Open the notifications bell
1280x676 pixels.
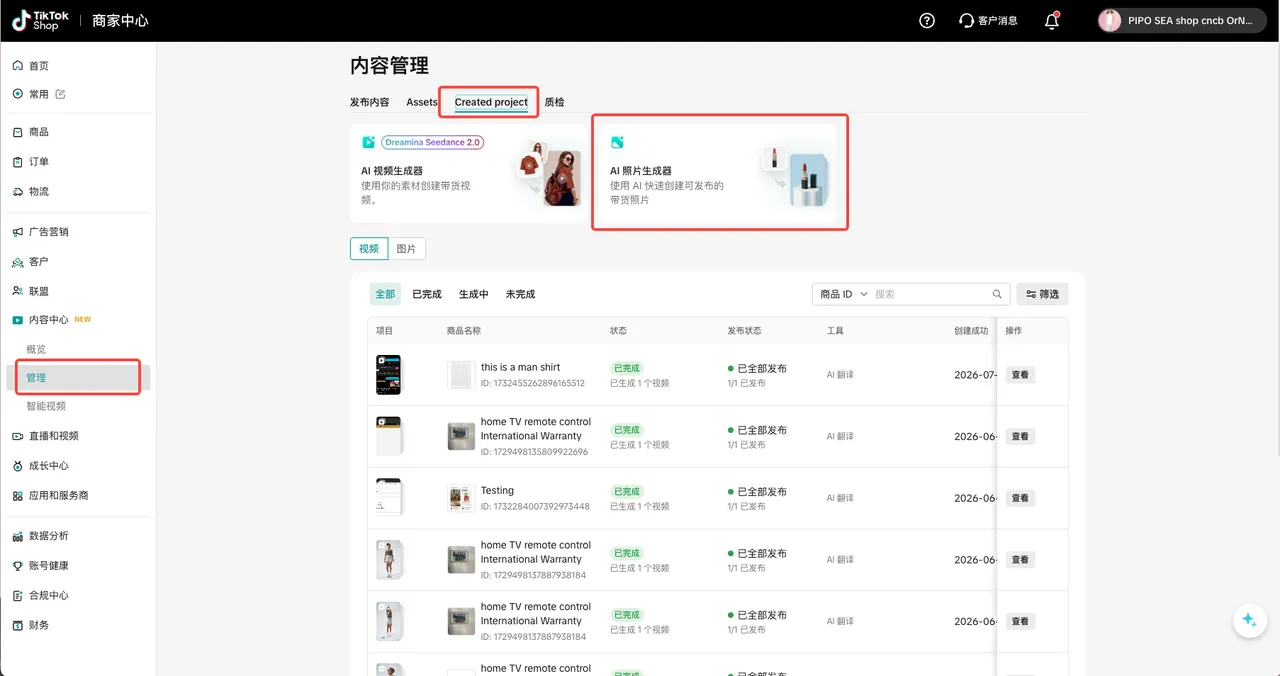(x=1052, y=20)
